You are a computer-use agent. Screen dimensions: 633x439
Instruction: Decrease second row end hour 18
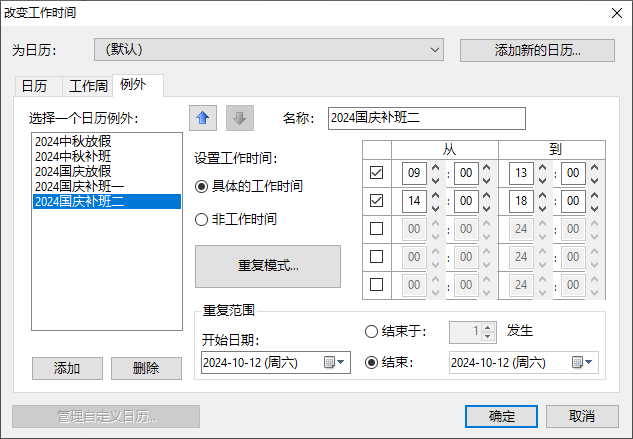[x=541, y=206]
